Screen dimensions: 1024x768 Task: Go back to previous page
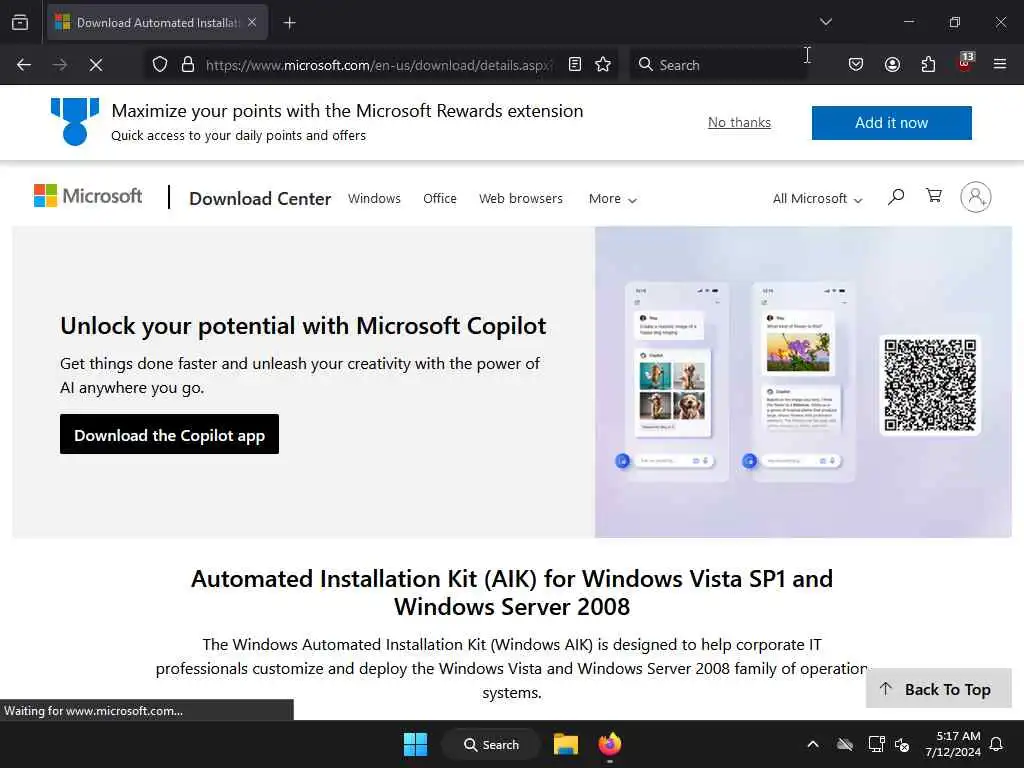24,65
